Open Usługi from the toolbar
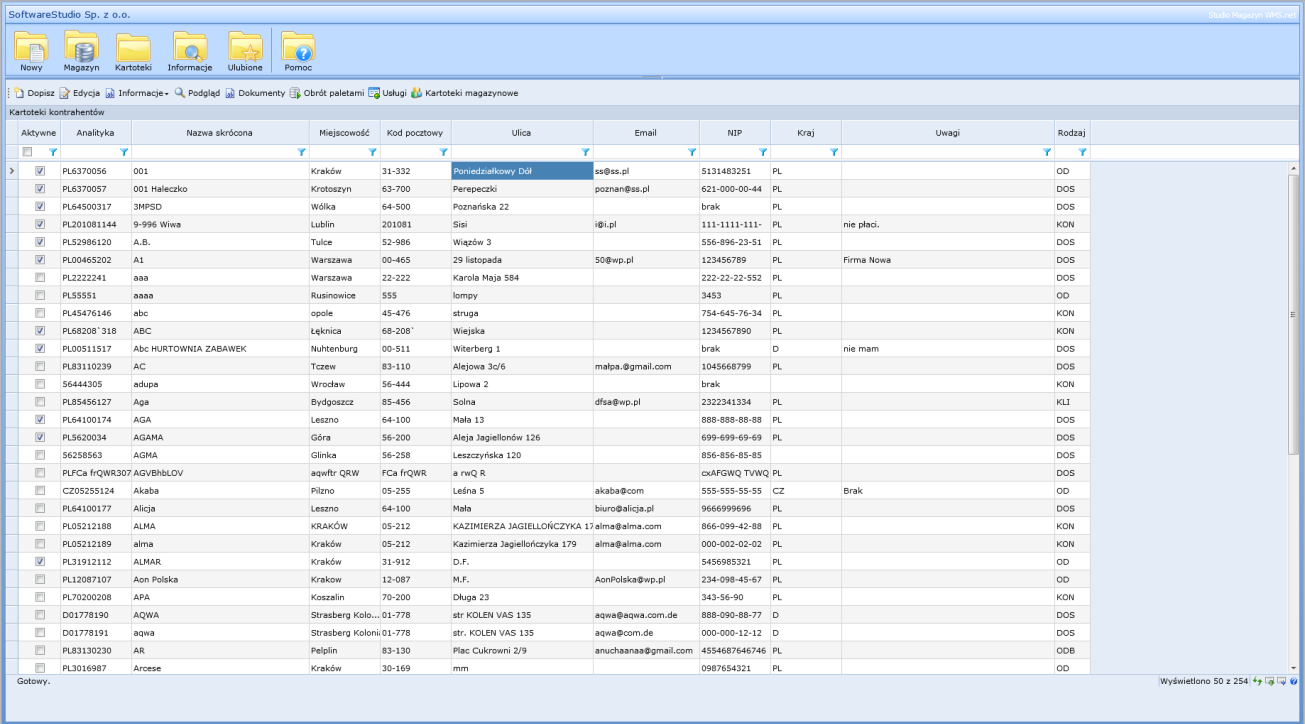1305x724 pixels. 387,93
